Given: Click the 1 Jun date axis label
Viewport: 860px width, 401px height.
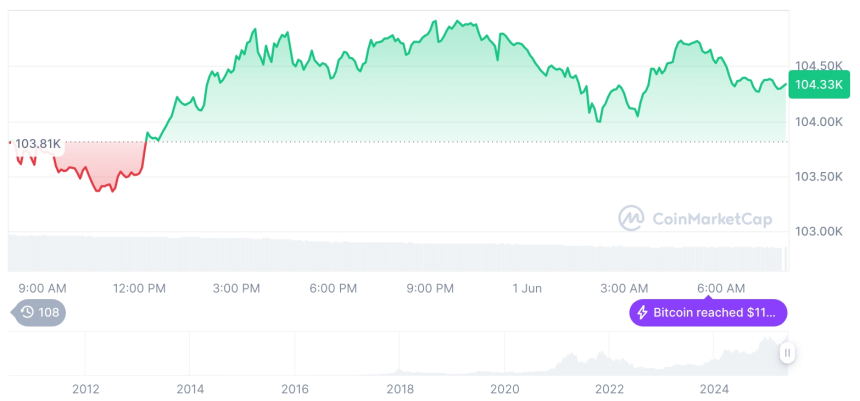Looking at the screenshot, I should click(527, 288).
